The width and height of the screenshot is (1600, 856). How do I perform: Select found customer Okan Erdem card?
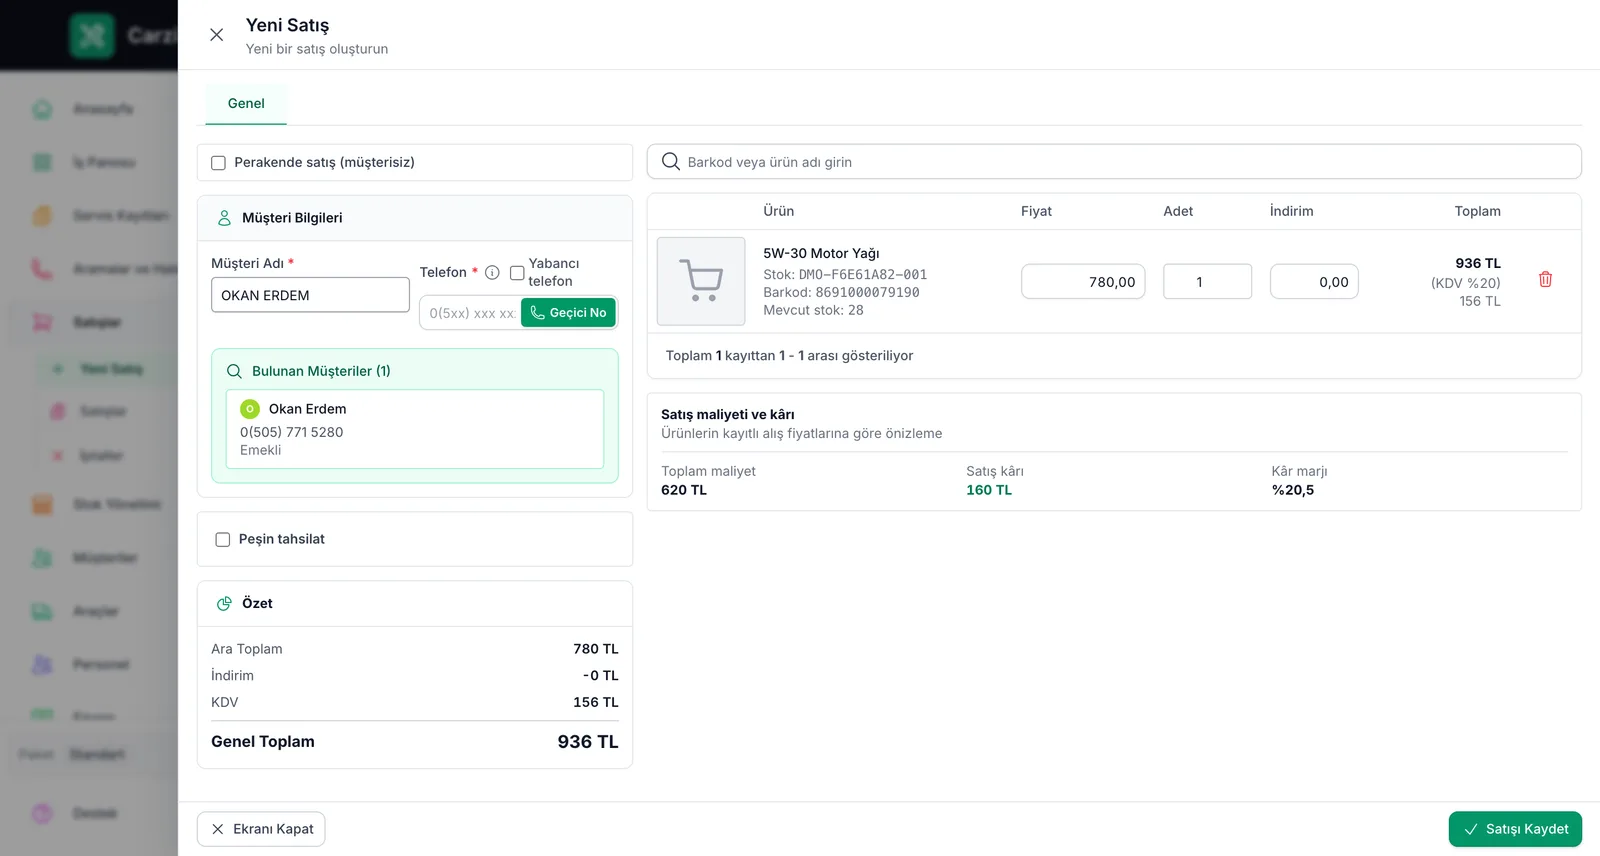pyautogui.click(x=415, y=429)
